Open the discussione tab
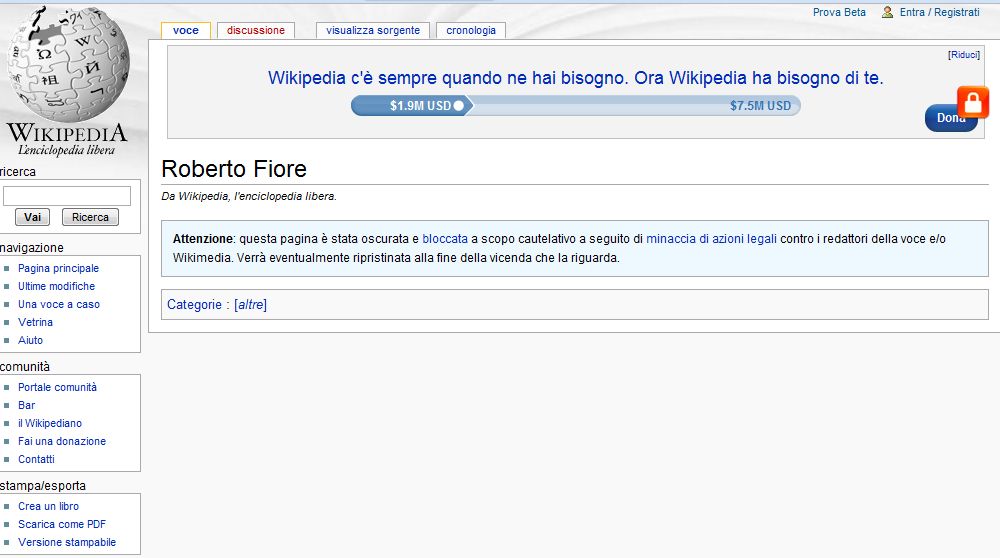The height and width of the screenshot is (558, 1000). tap(256, 30)
